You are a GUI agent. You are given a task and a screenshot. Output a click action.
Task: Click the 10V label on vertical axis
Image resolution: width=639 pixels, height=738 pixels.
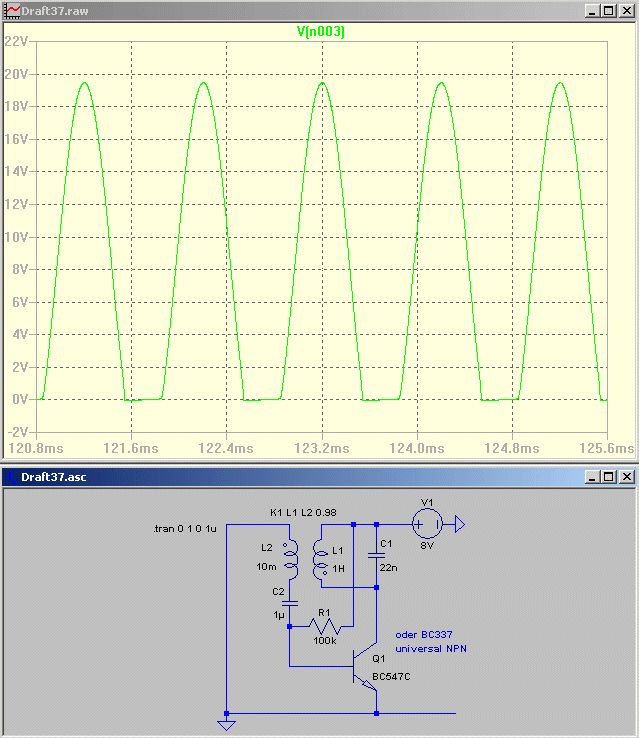point(16,237)
